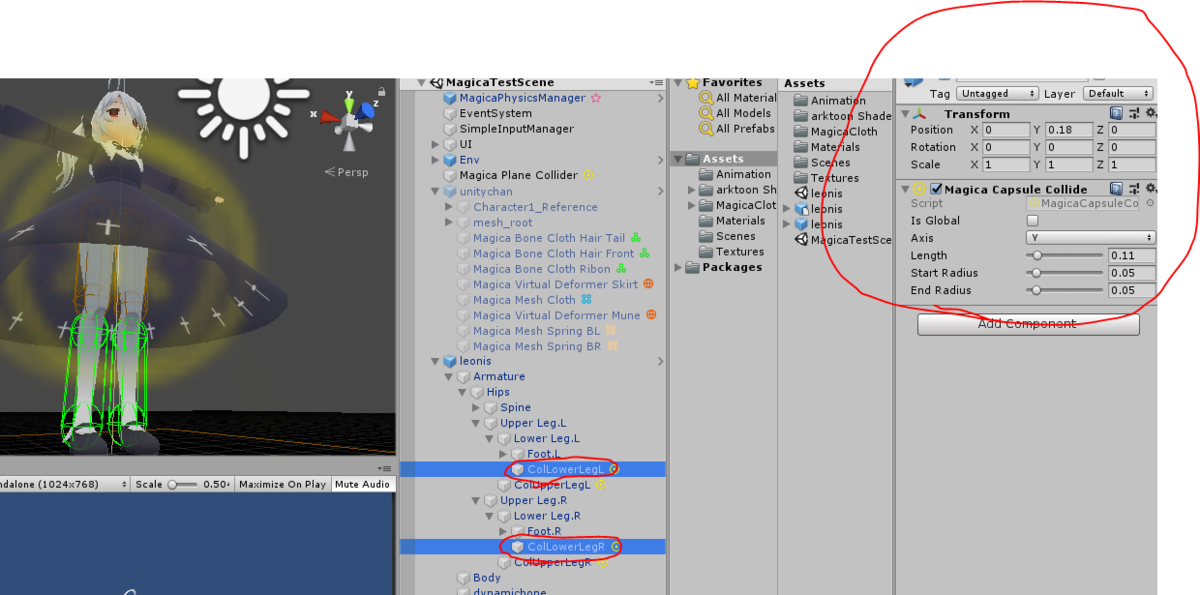This screenshot has height=595, width=1200.
Task: Toggle Mute Audio in Game view
Action: click(x=362, y=484)
